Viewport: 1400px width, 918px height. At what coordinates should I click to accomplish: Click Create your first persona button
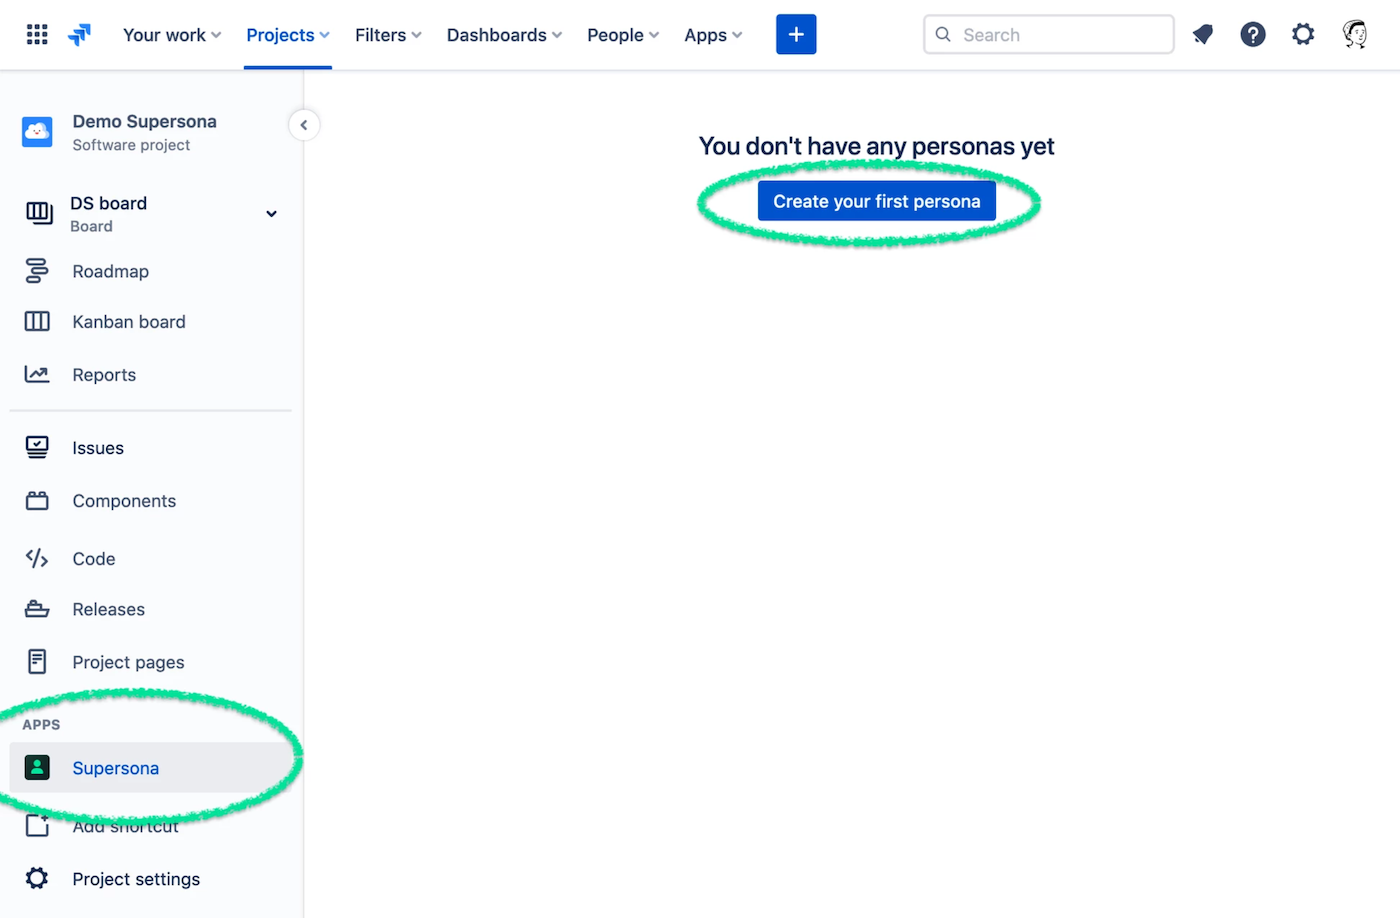(877, 201)
